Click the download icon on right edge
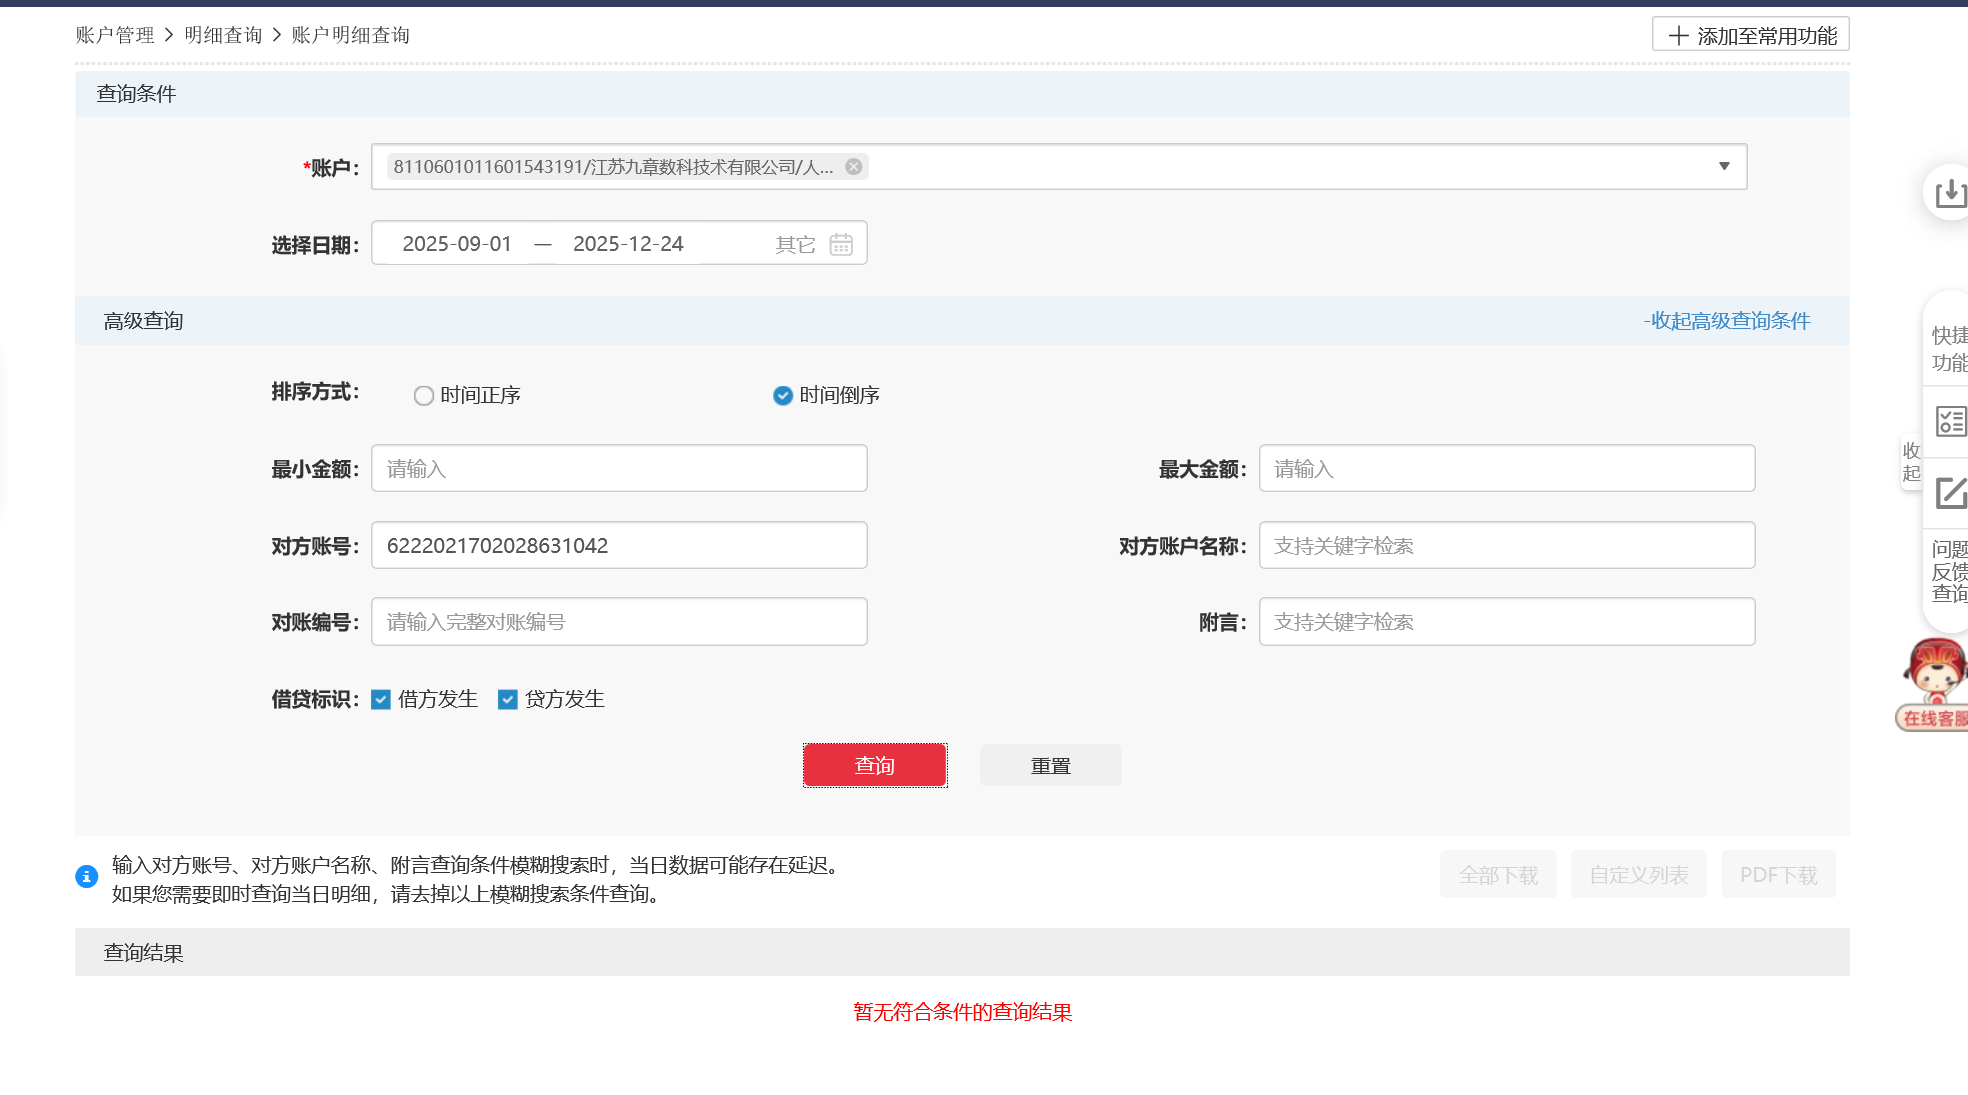Screen dimensions: 1968x1095 [1949, 193]
